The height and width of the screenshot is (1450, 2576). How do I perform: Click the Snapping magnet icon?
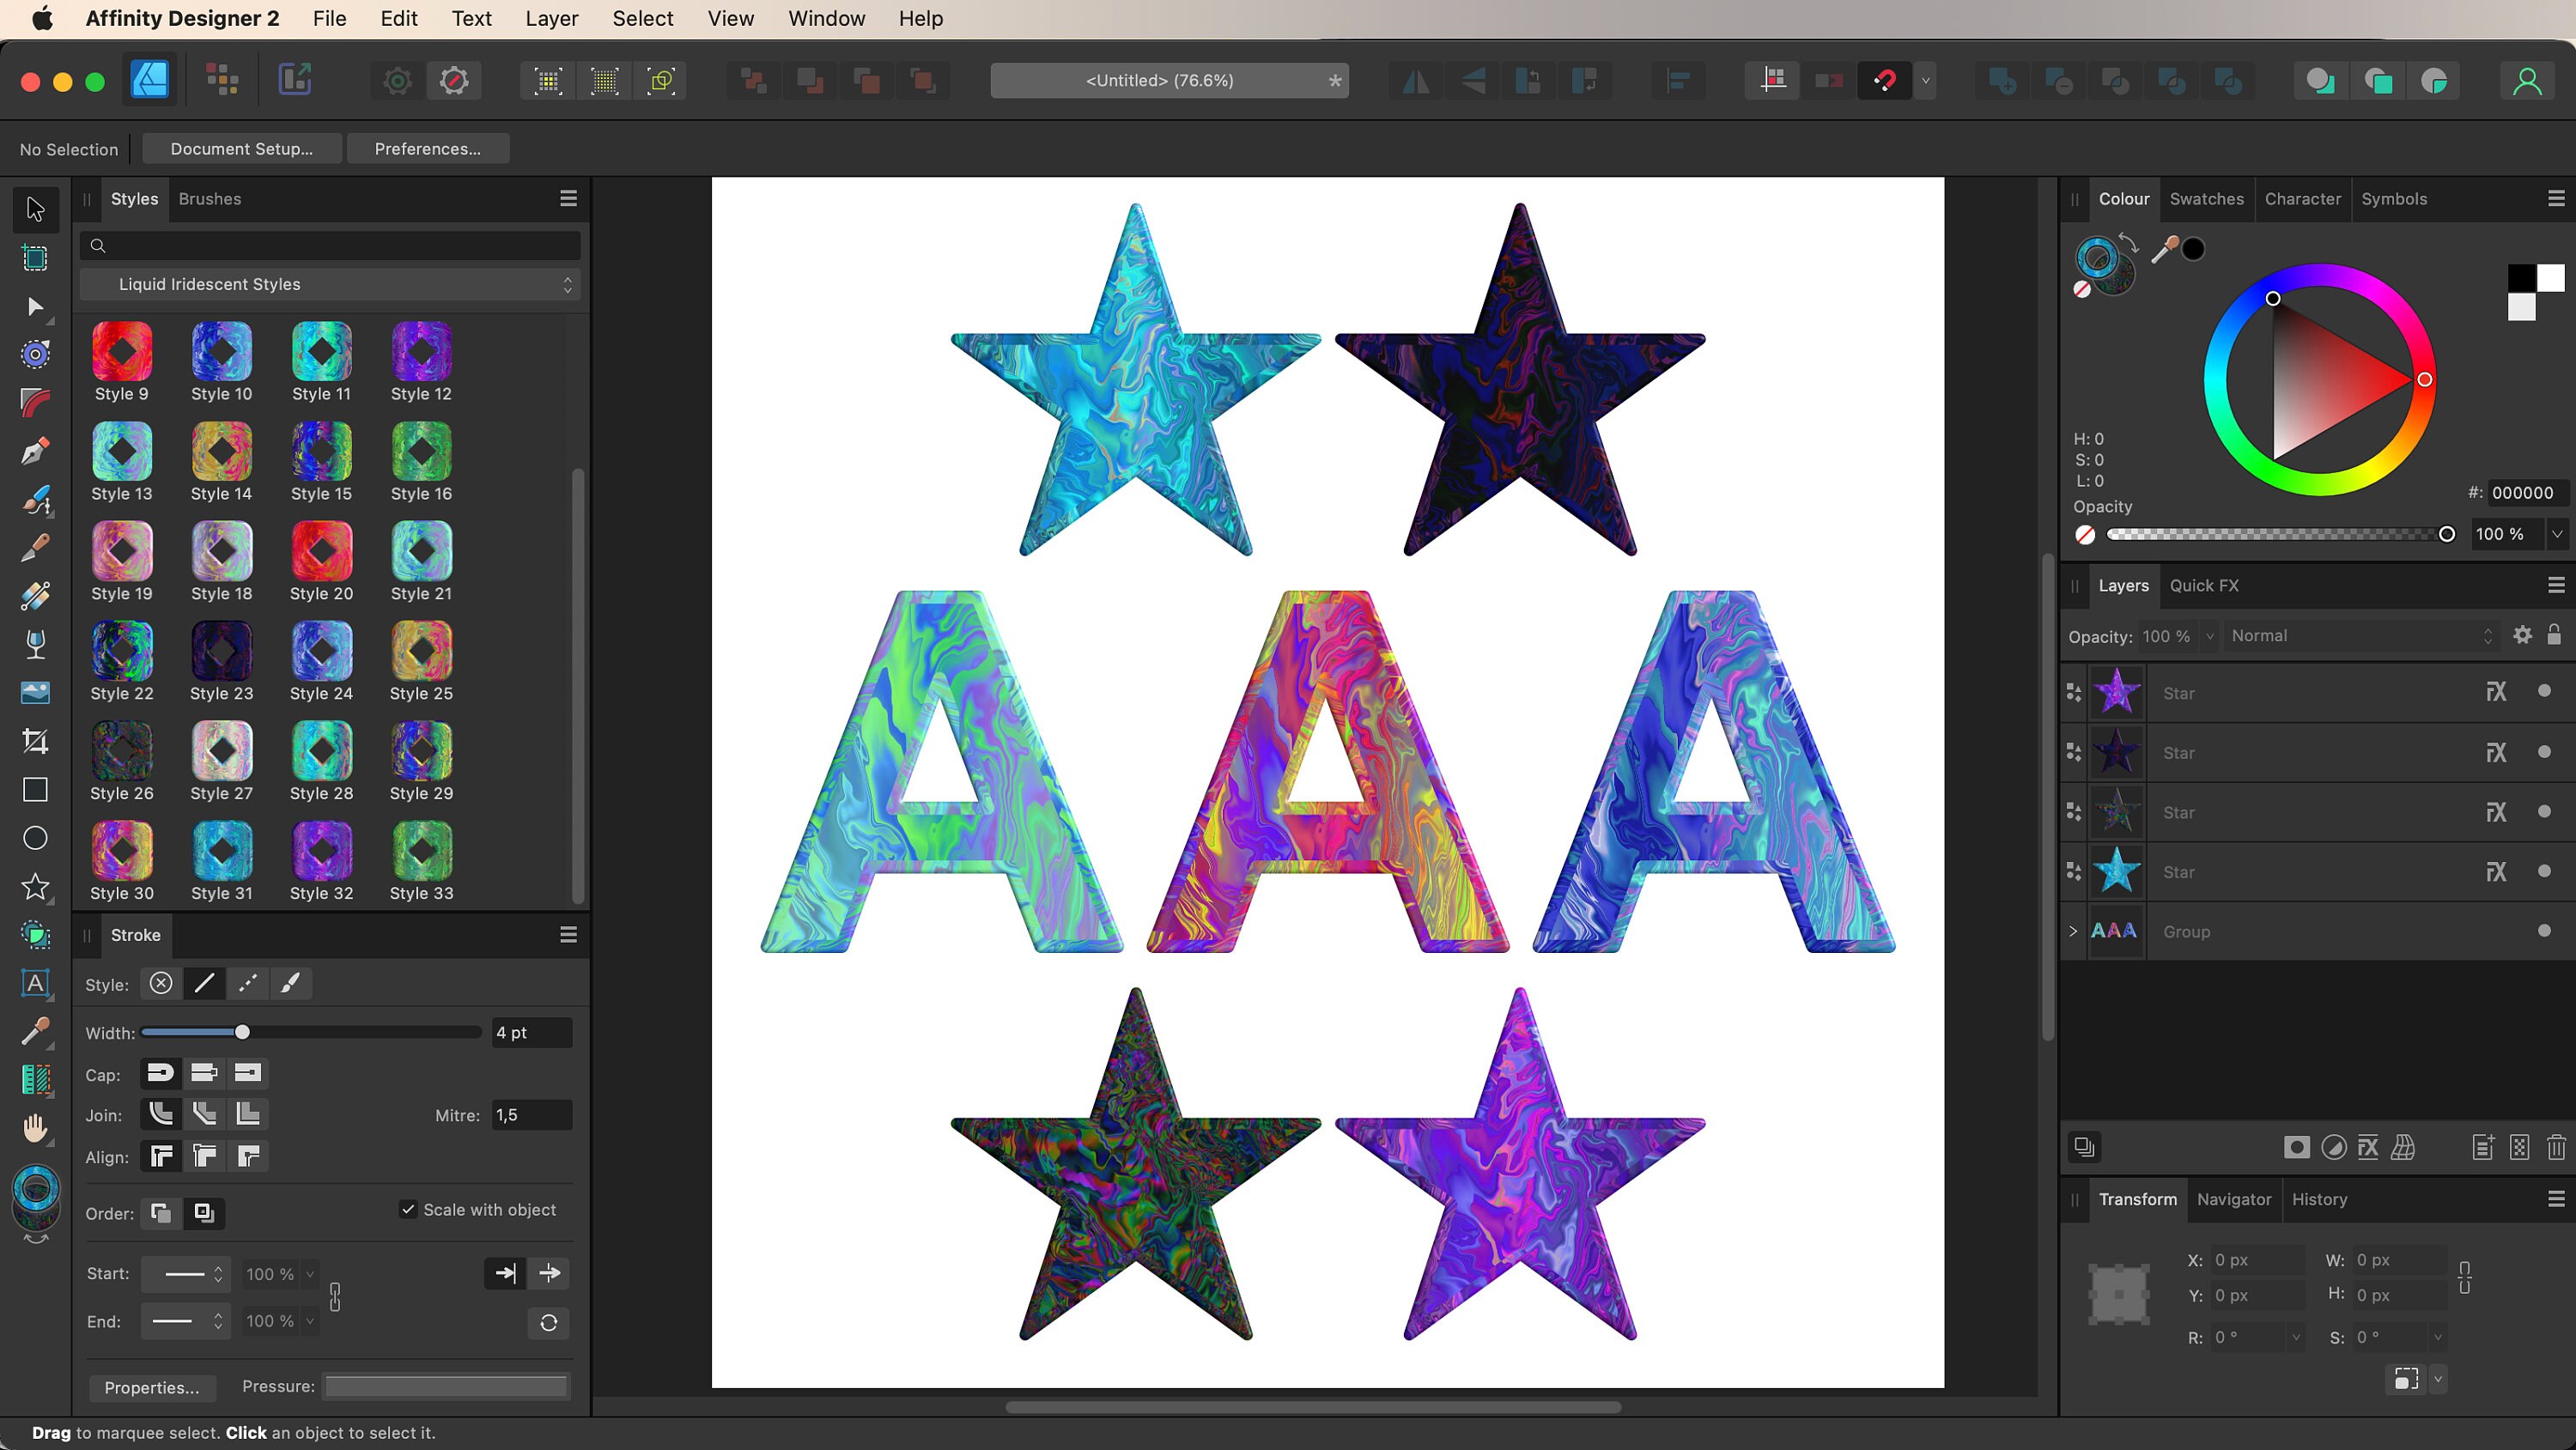coord(1884,80)
